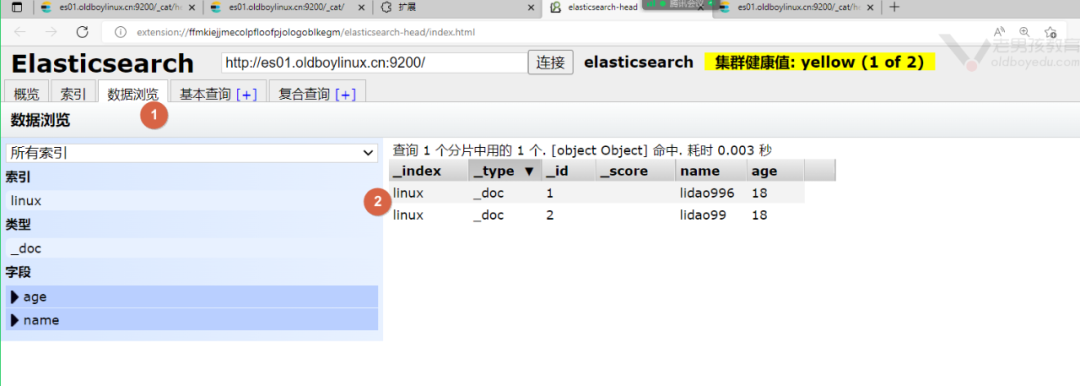Click the zoom magnifier icon in the address bar
Image resolution: width=1080 pixels, height=386 pixels.
click(1024, 32)
